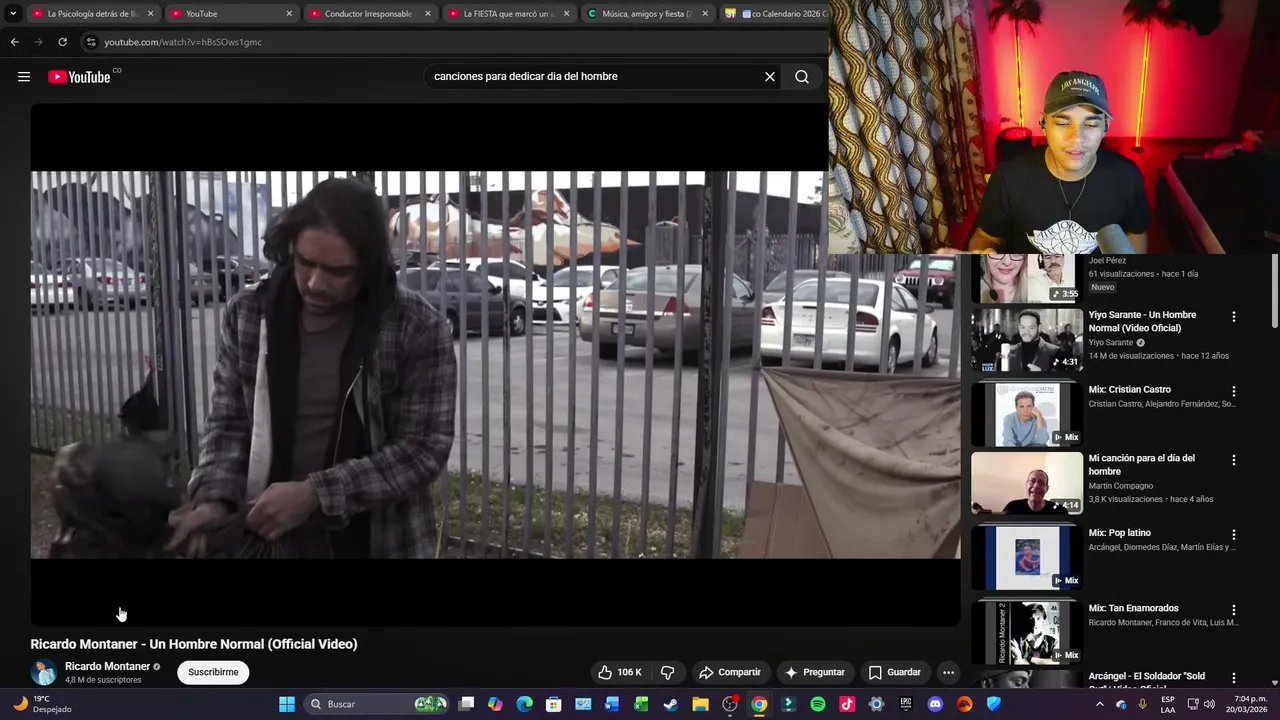Click the video player area

pyautogui.click(x=495, y=365)
